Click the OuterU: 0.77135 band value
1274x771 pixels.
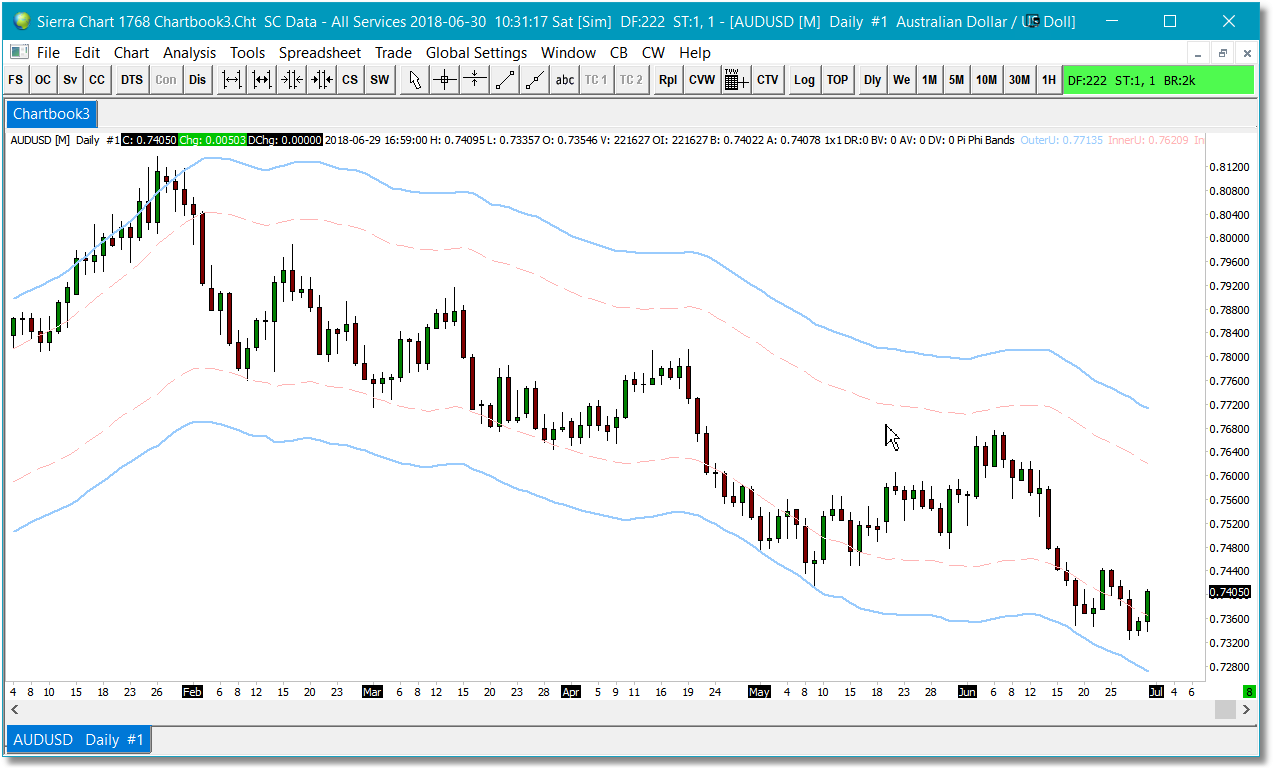pos(1061,140)
